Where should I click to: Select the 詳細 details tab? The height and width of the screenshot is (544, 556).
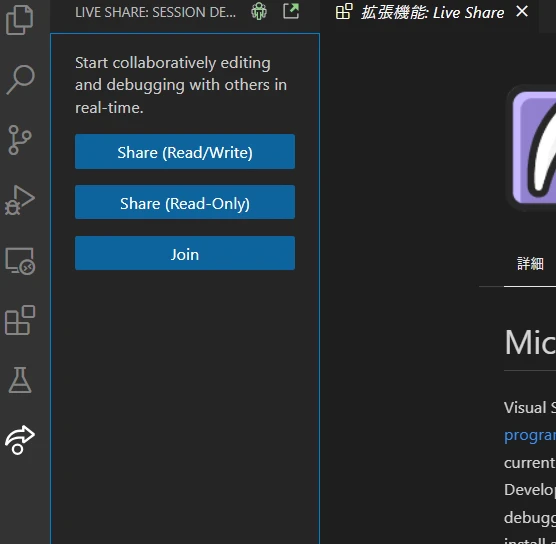pos(530,264)
